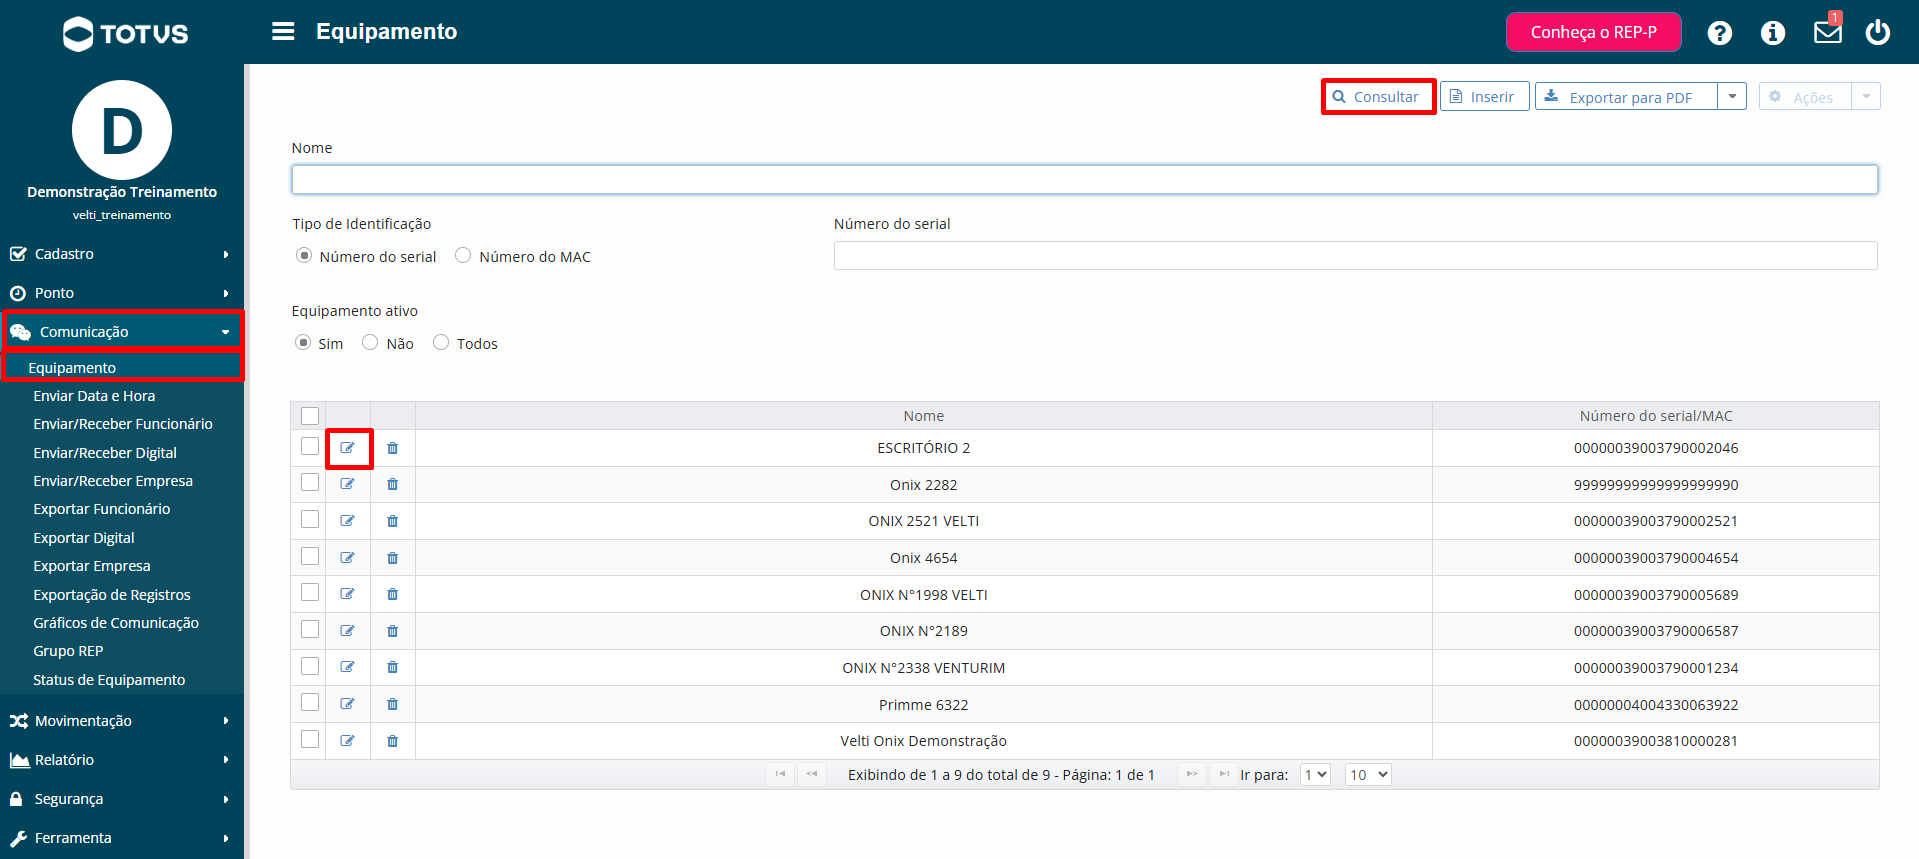This screenshot has width=1919, height=859.
Task: Edit the ONIX N°1998 VELTI row
Action: click(x=347, y=594)
